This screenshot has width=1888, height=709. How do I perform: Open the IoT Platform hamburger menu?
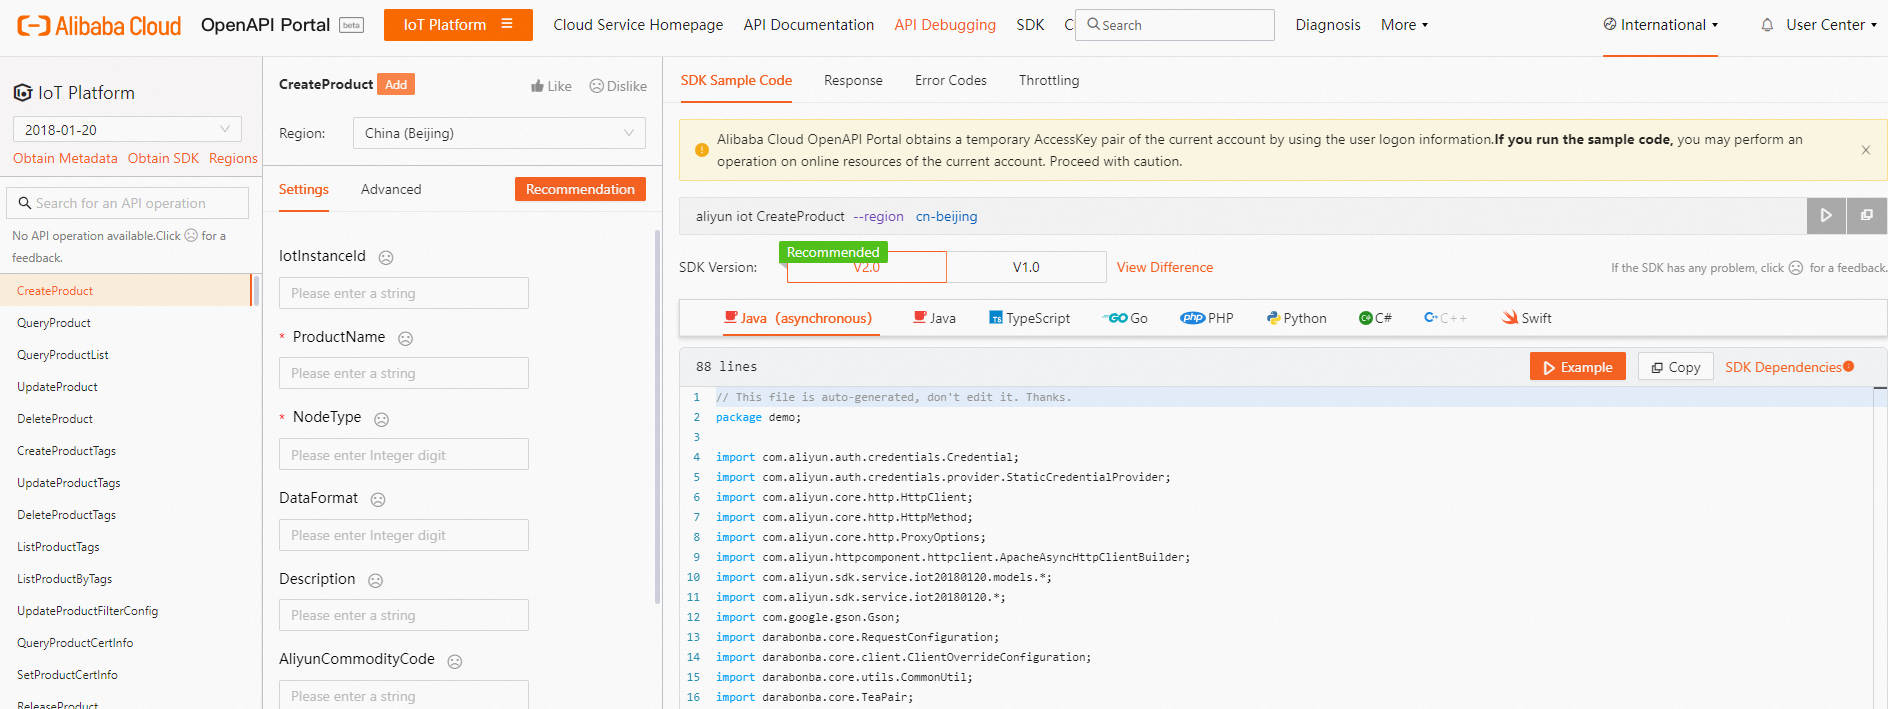tap(507, 24)
